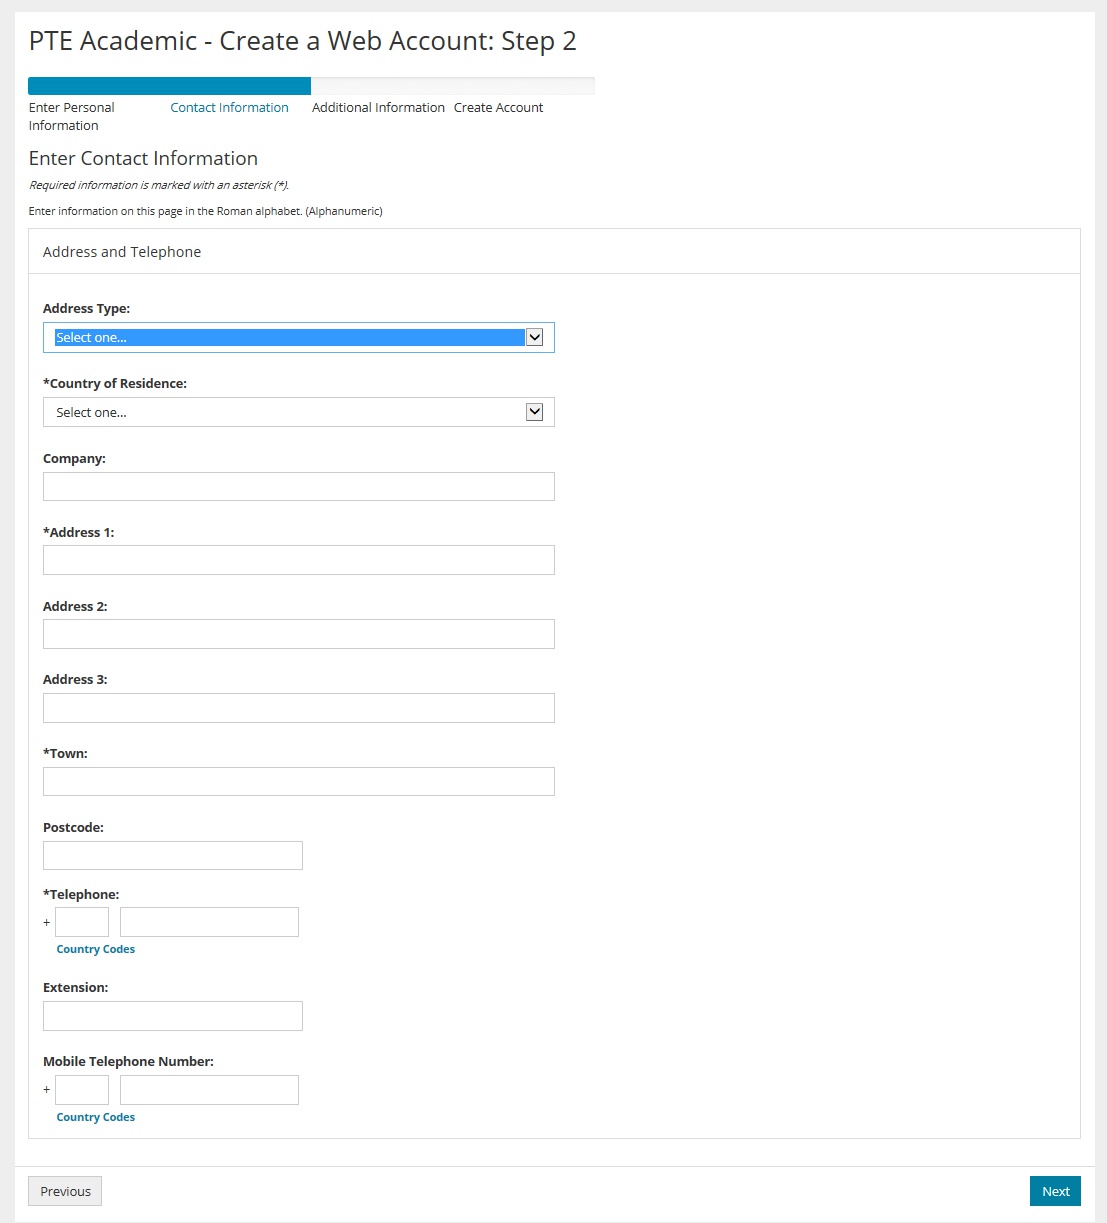
Task: Go to the Contact Information step
Action: [229, 107]
